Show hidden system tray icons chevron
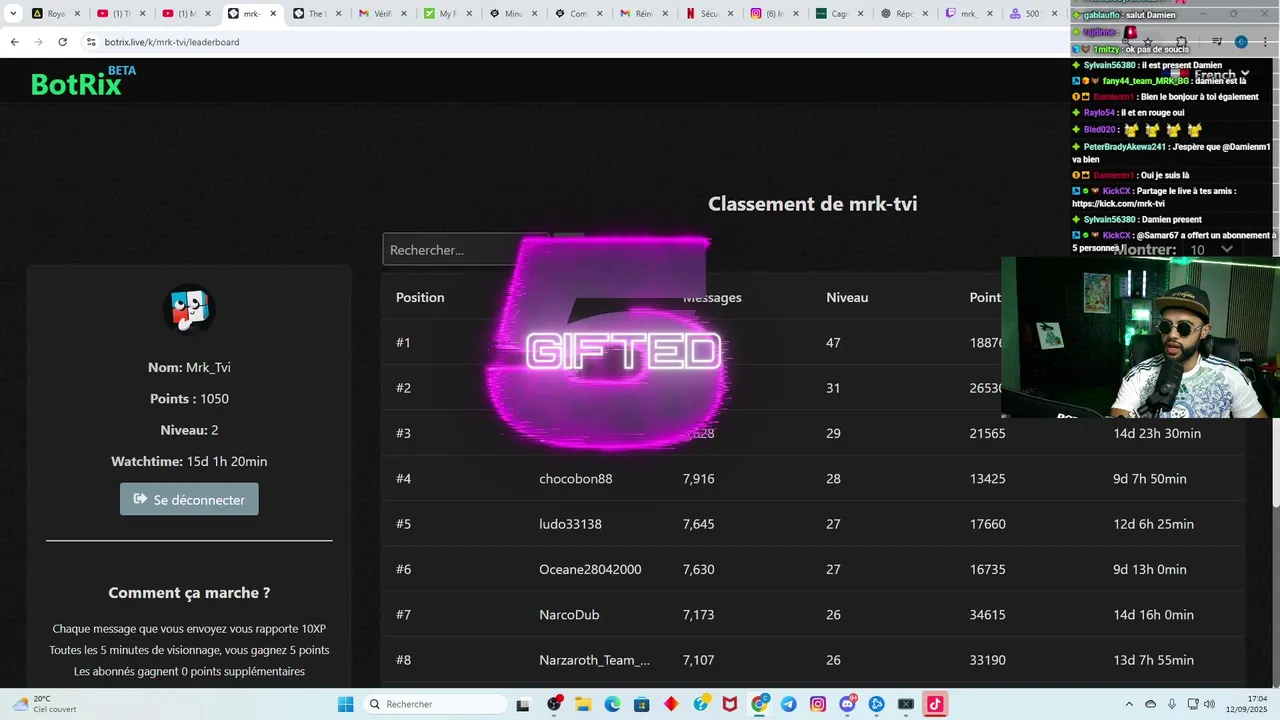Image resolution: width=1280 pixels, height=720 pixels. [1129, 704]
